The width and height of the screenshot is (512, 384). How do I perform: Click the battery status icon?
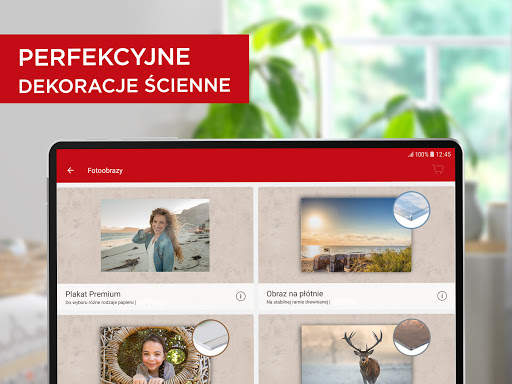432,154
